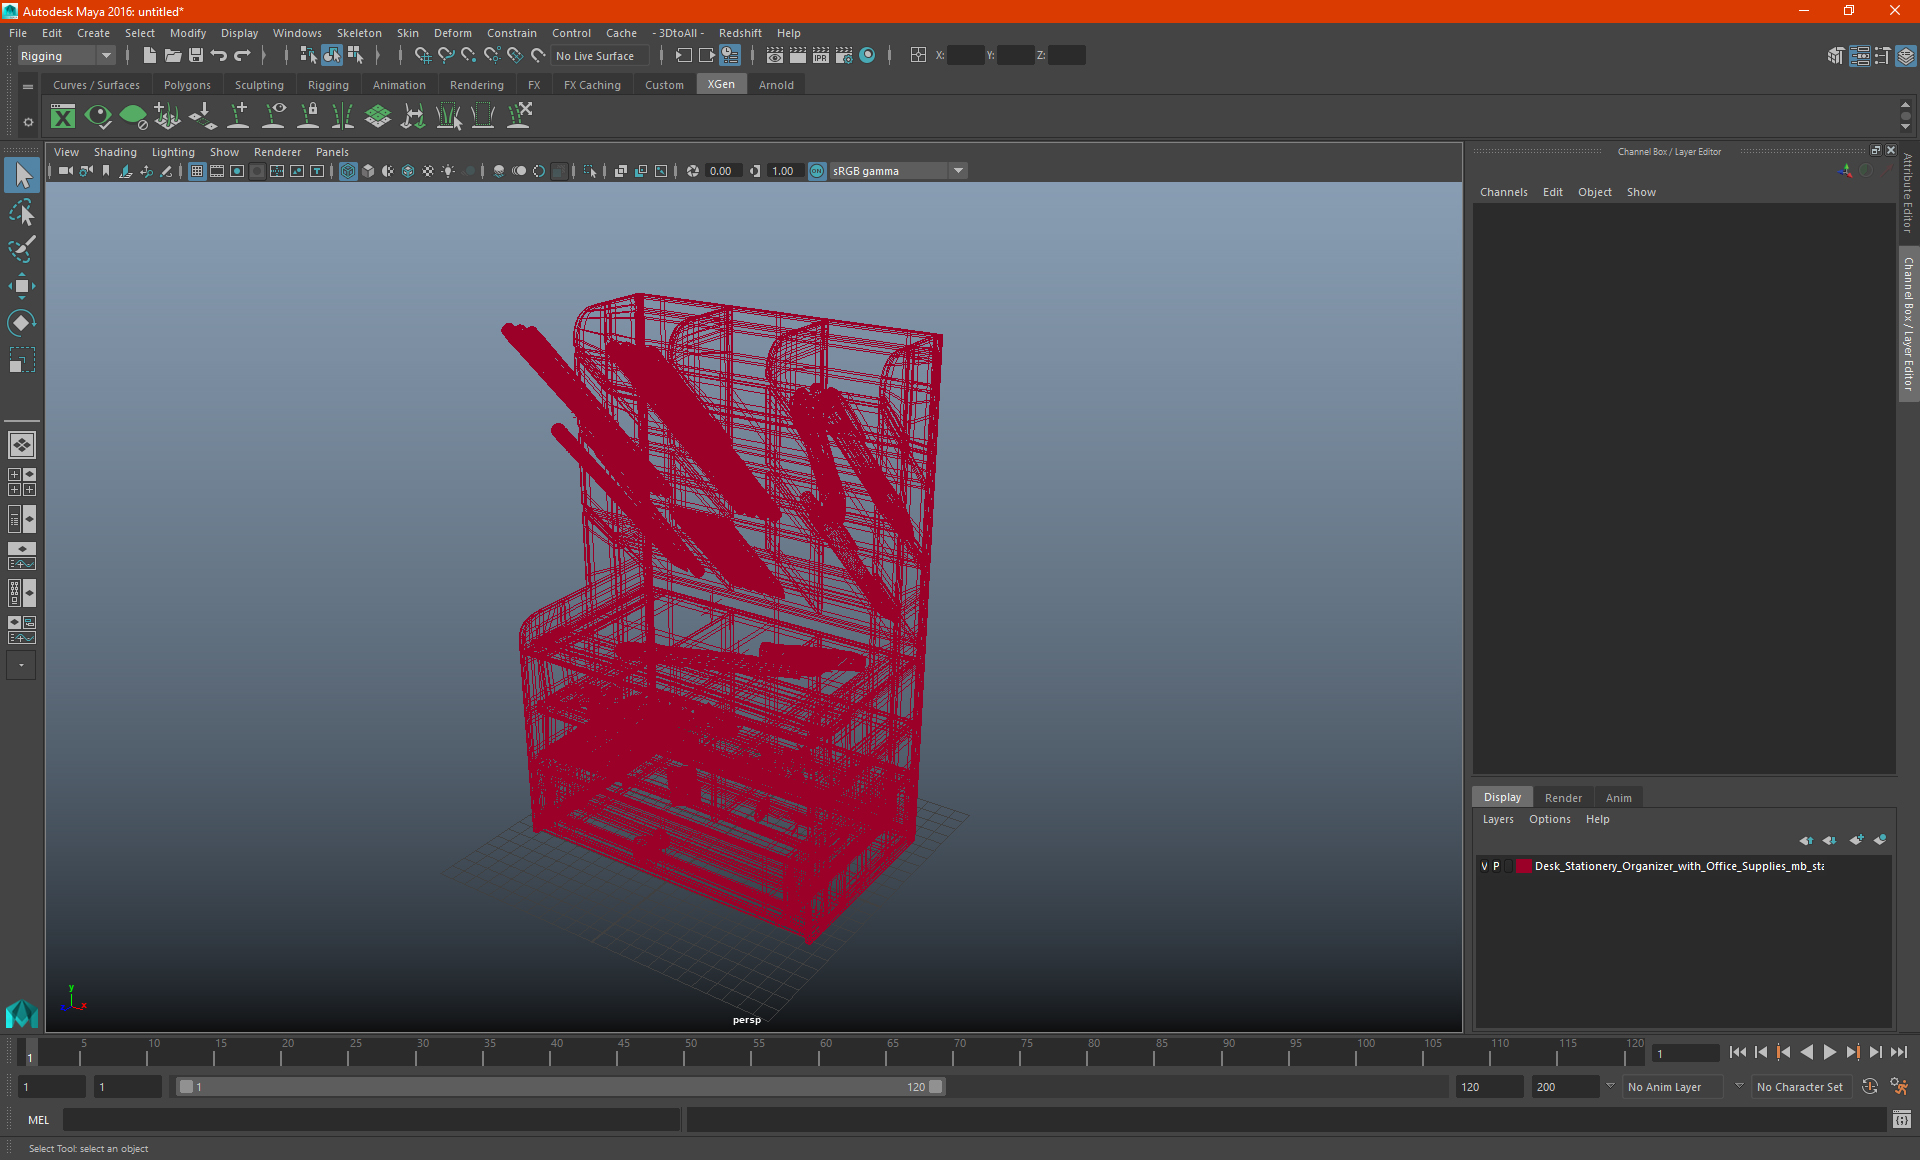Viewport: 1920px width, 1160px height.
Task: Open Options menu in Layer Editor
Action: click(x=1549, y=819)
